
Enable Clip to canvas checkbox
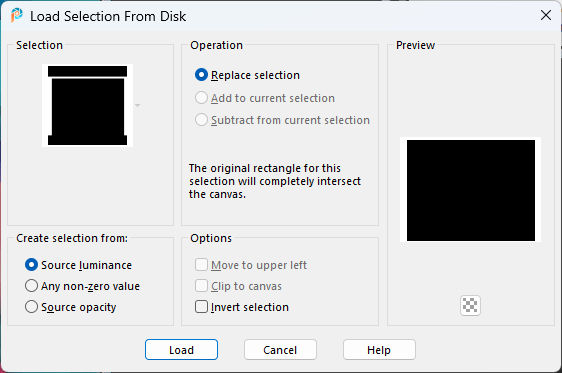pyautogui.click(x=201, y=286)
